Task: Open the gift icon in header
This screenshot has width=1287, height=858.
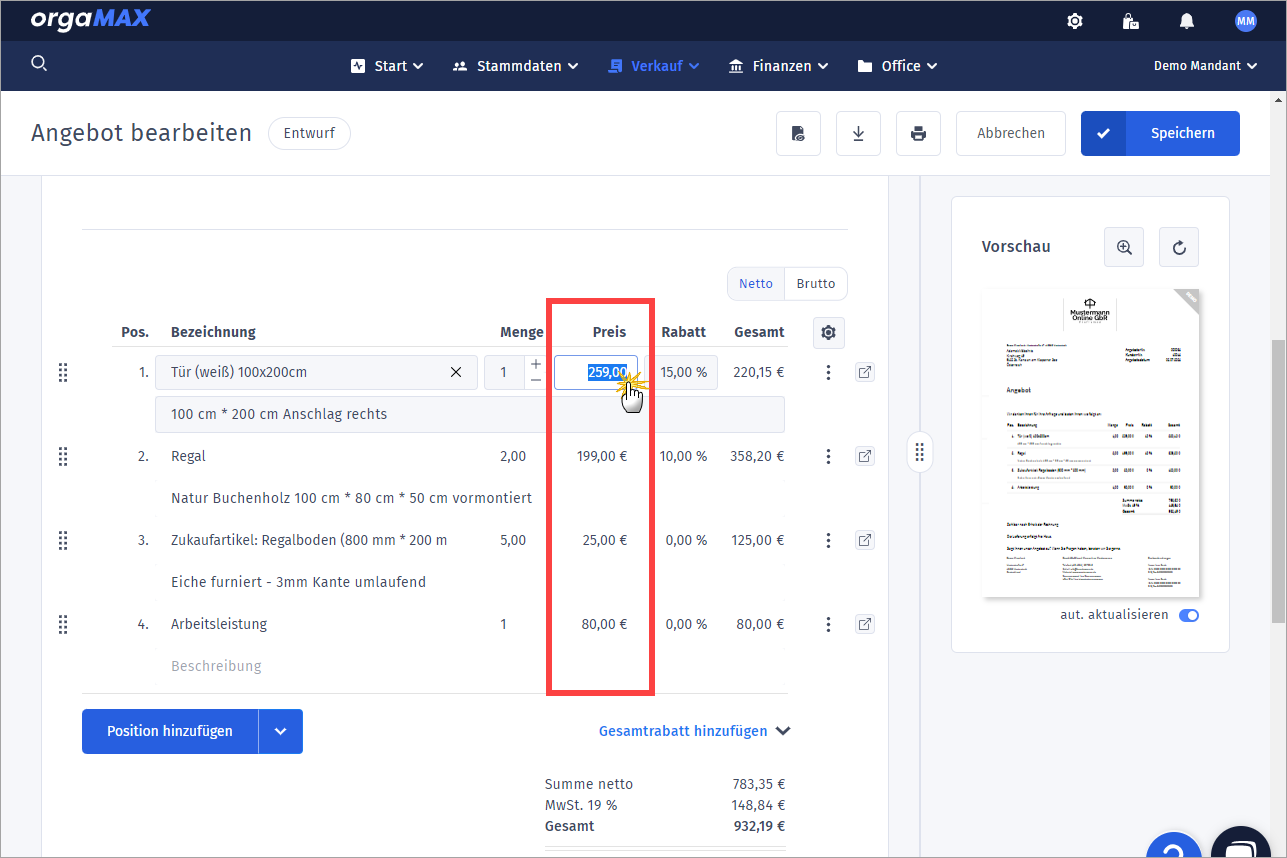Action: pos(1130,21)
